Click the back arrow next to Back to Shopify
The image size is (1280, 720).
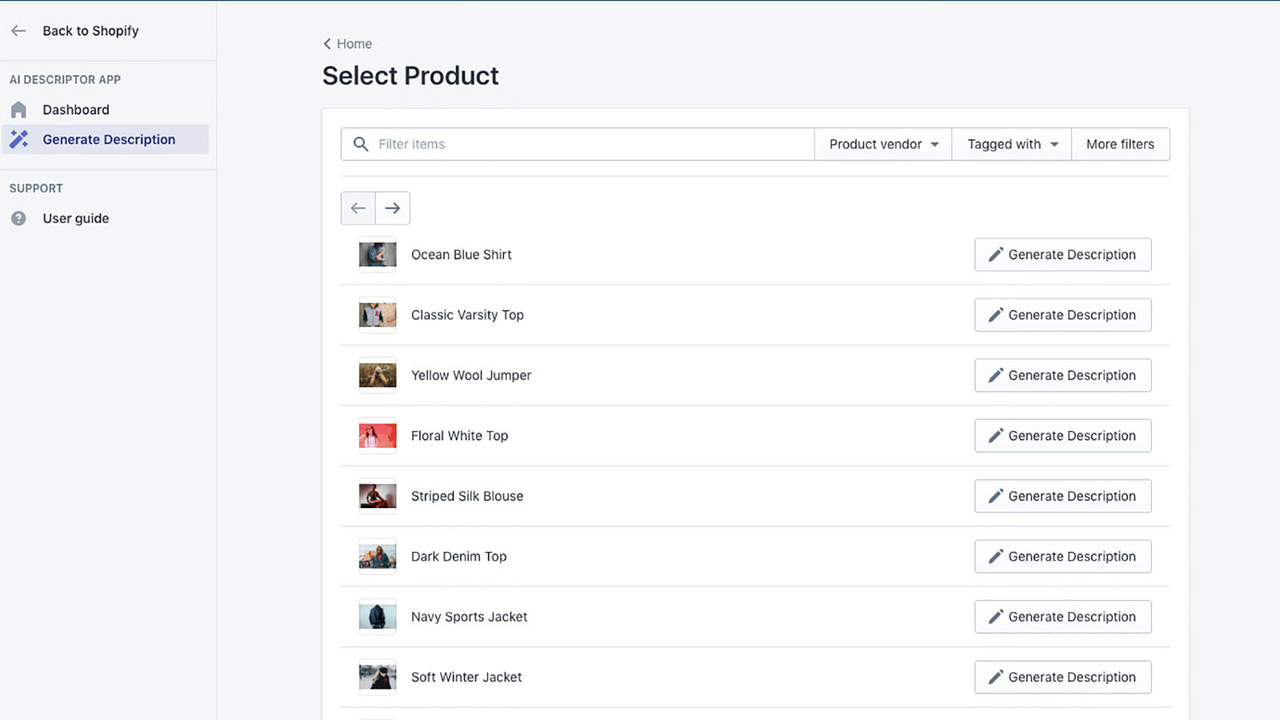coord(18,30)
